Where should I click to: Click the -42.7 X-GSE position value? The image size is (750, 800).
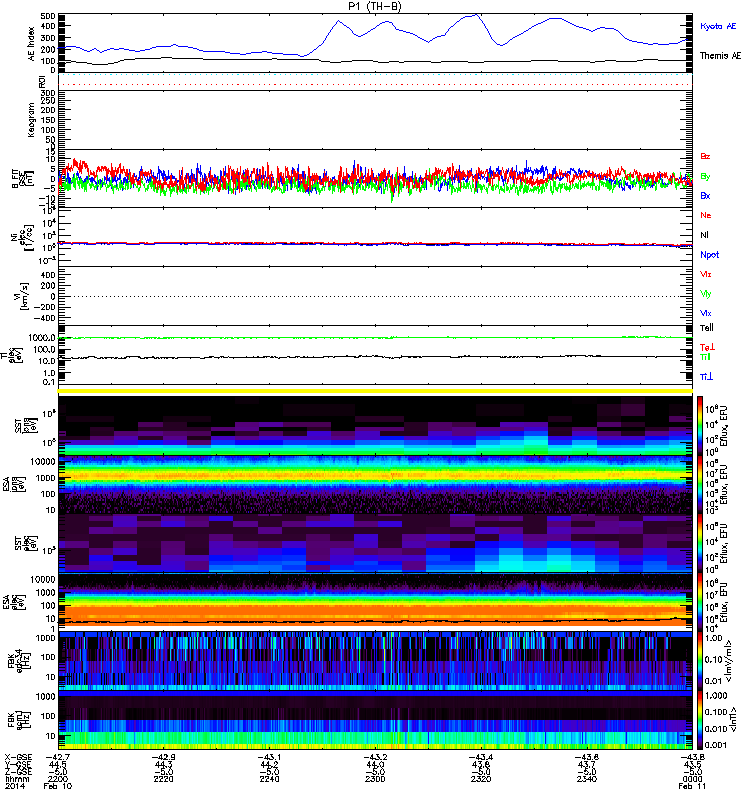(x=58, y=757)
